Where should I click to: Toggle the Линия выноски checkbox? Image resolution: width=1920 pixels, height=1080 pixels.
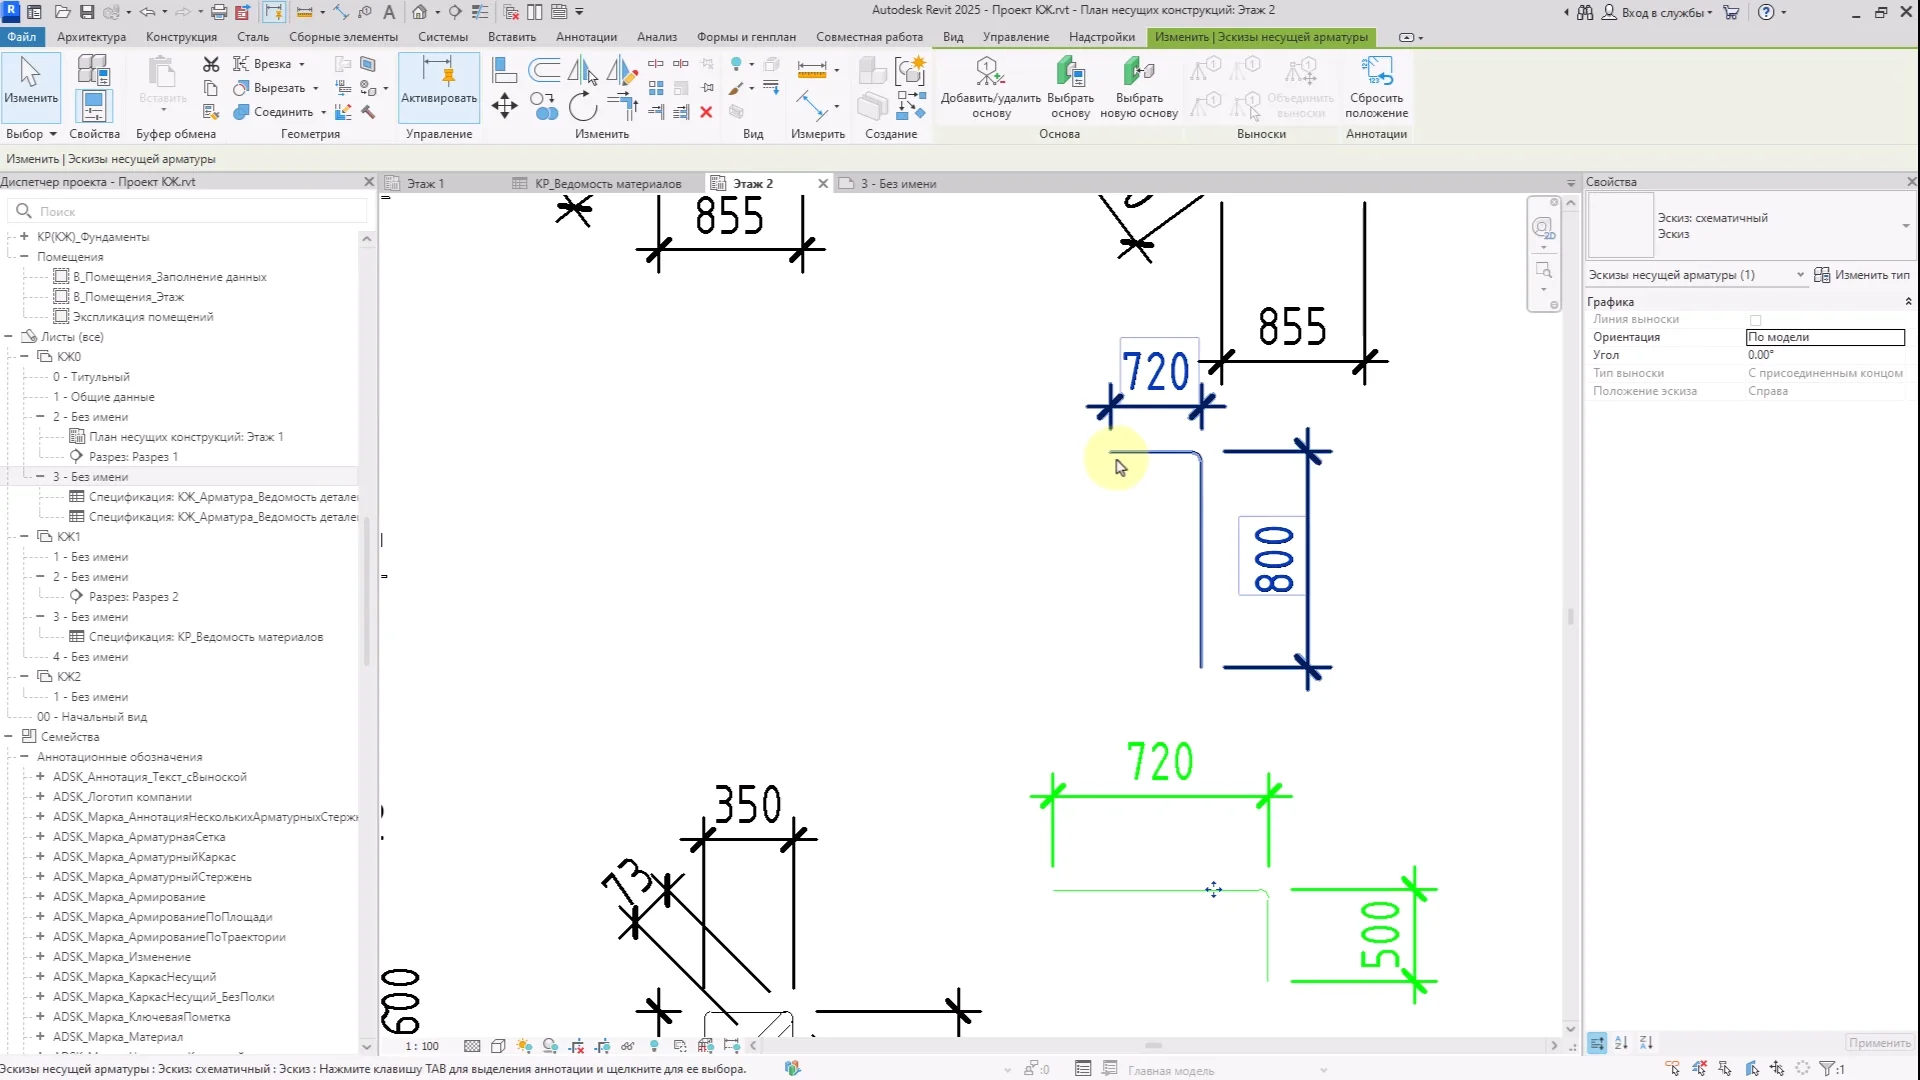[1755, 320]
